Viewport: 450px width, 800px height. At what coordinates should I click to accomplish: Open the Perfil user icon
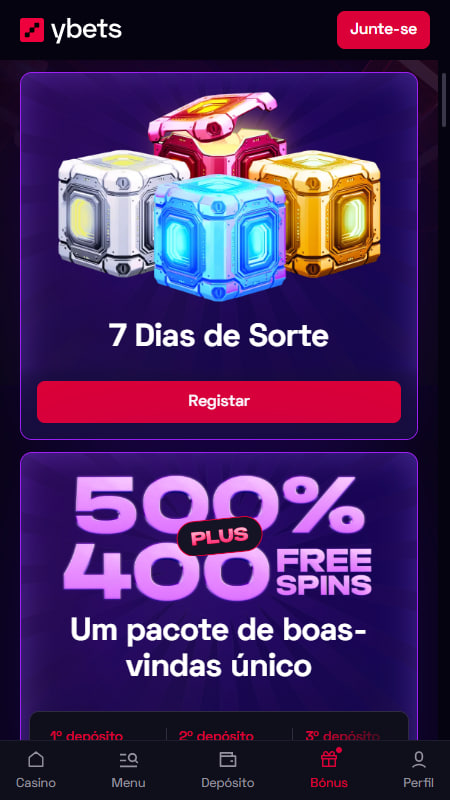tap(418, 760)
